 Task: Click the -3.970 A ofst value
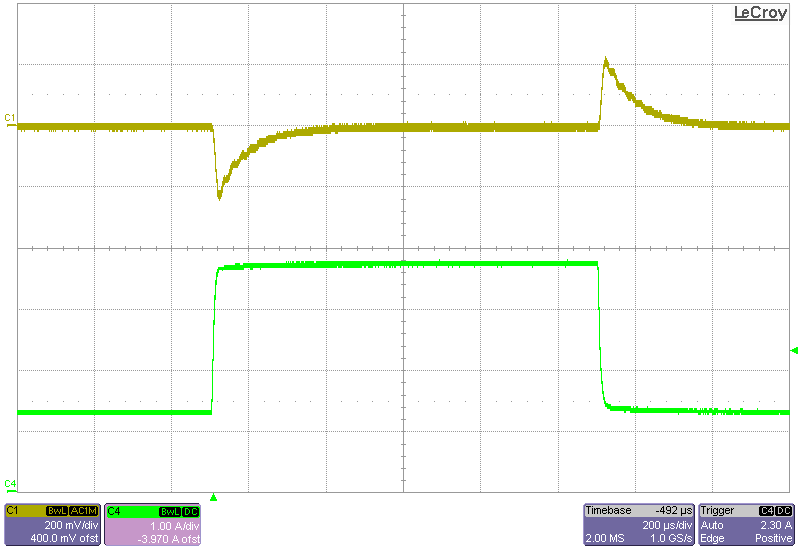[x=168, y=539]
